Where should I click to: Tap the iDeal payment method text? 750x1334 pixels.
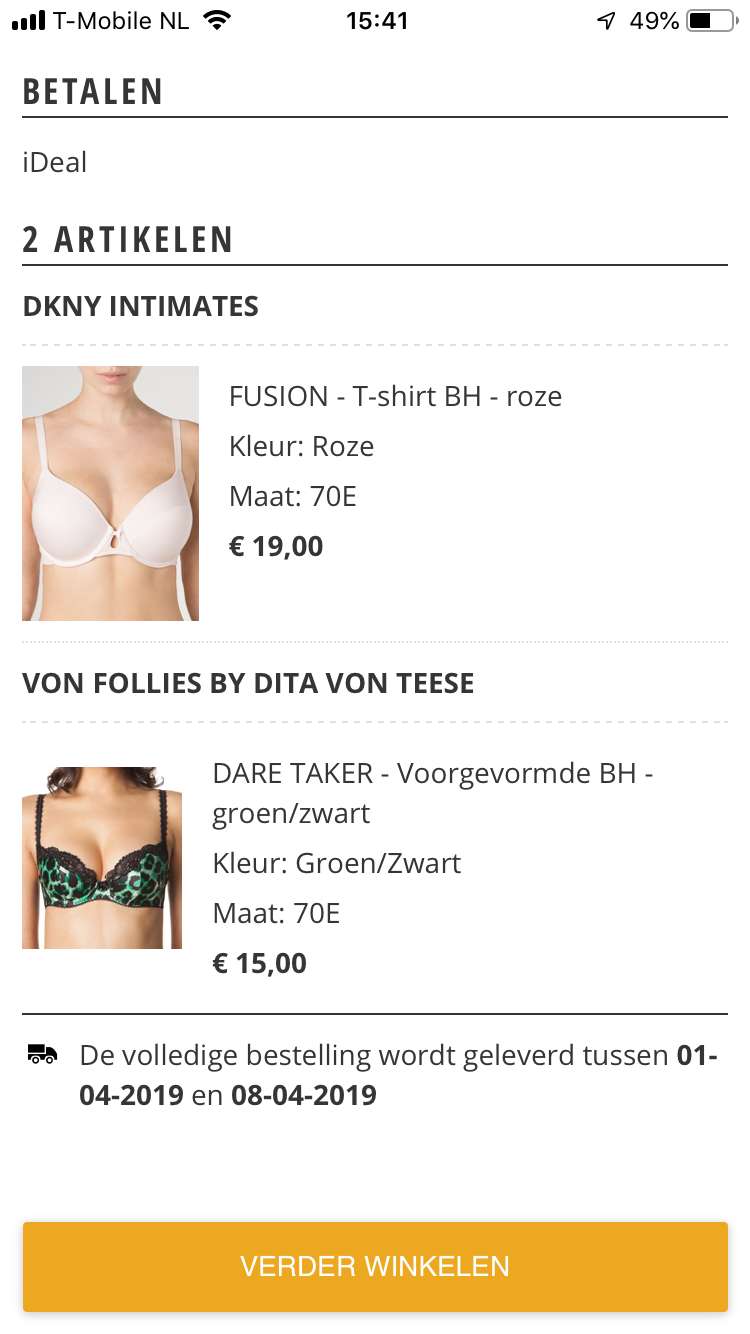pyautogui.click(x=55, y=162)
